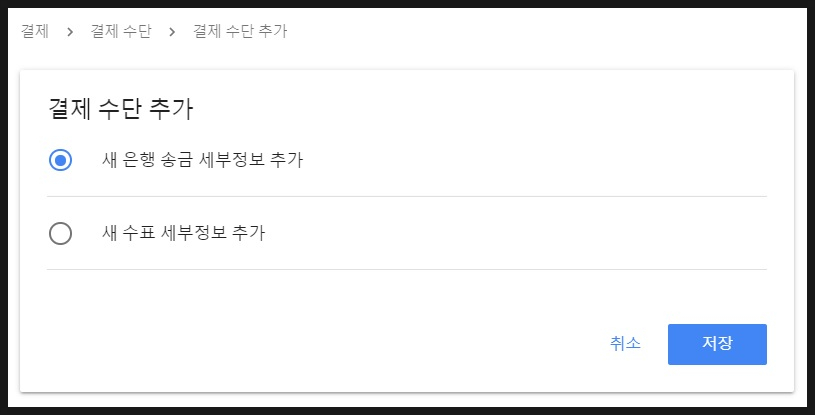Click the empty right side of the bank transfer row
815x415 pixels.
coord(535,160)
